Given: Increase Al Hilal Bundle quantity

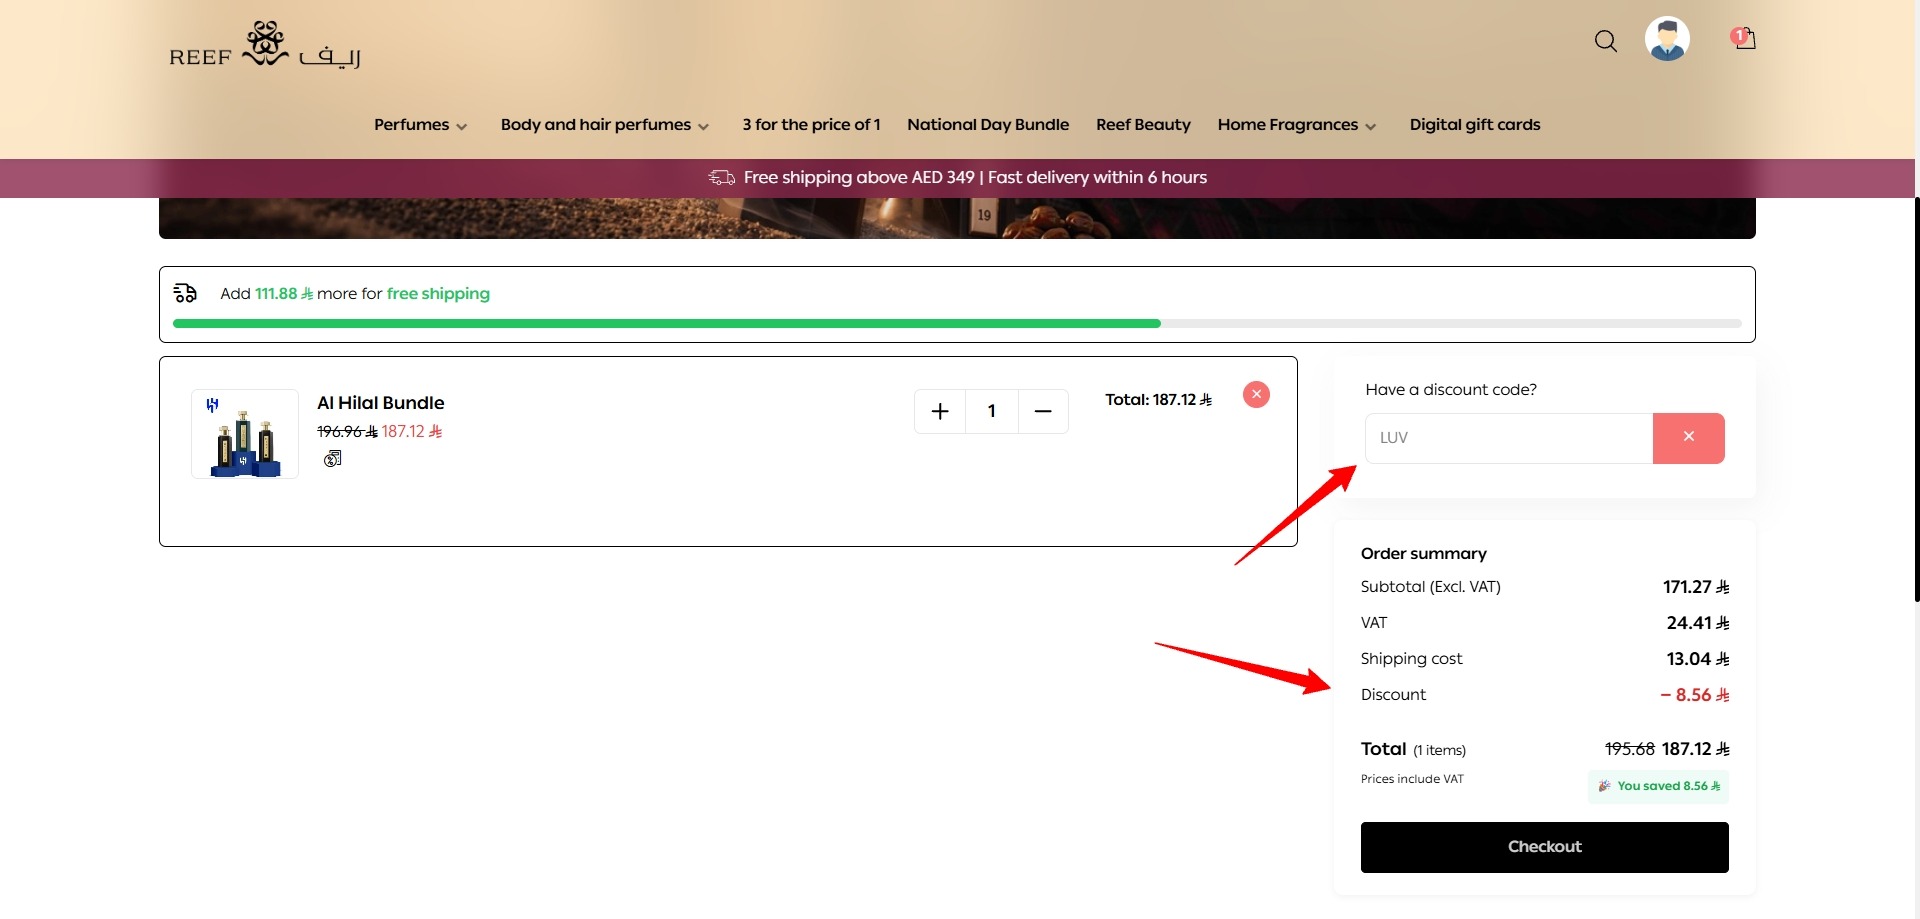Looking at the screenshot, I should click(940, 411).
